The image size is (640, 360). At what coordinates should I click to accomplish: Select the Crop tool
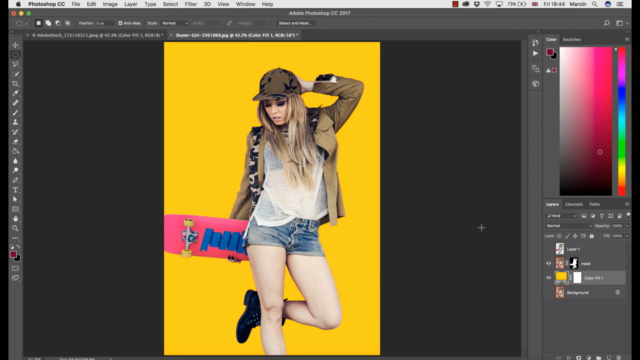click(16, 84)
